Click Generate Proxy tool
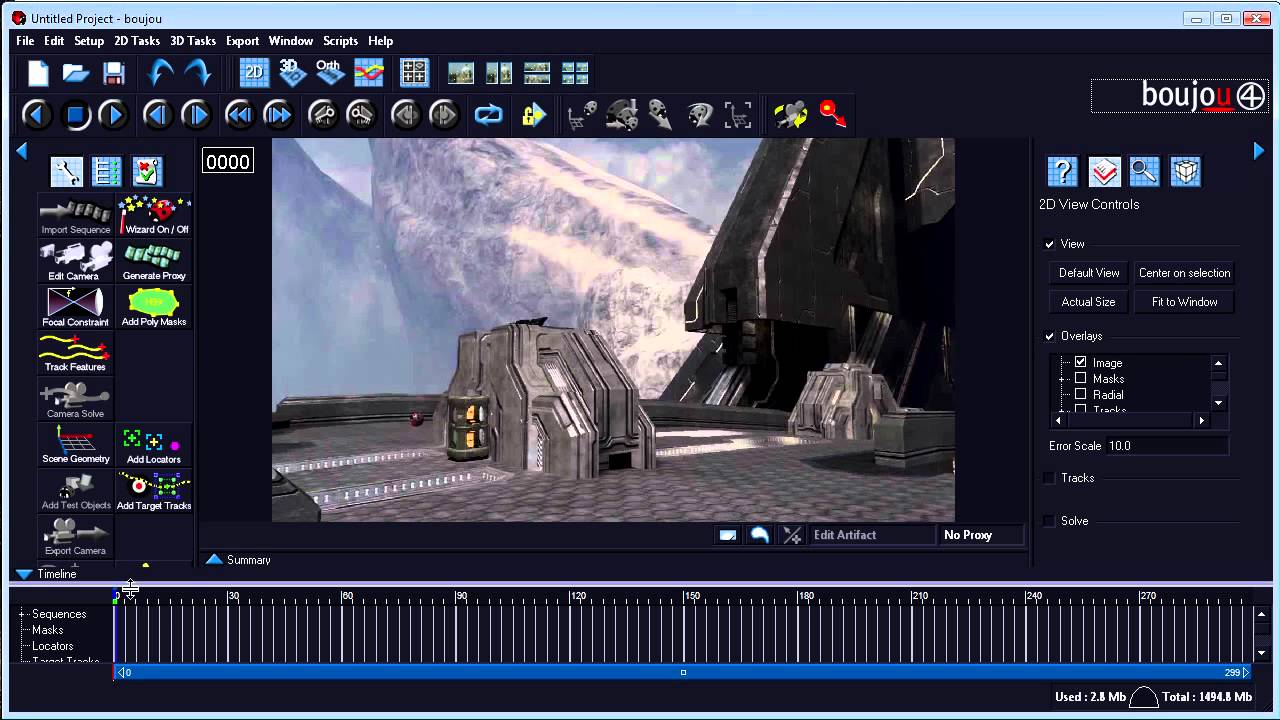Viewport: 1280px width, 720px height. 155,263
